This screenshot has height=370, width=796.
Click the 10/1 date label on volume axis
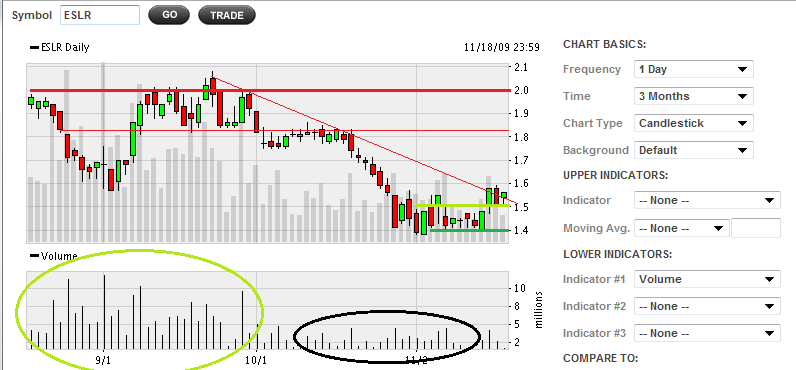pos(256,360)
